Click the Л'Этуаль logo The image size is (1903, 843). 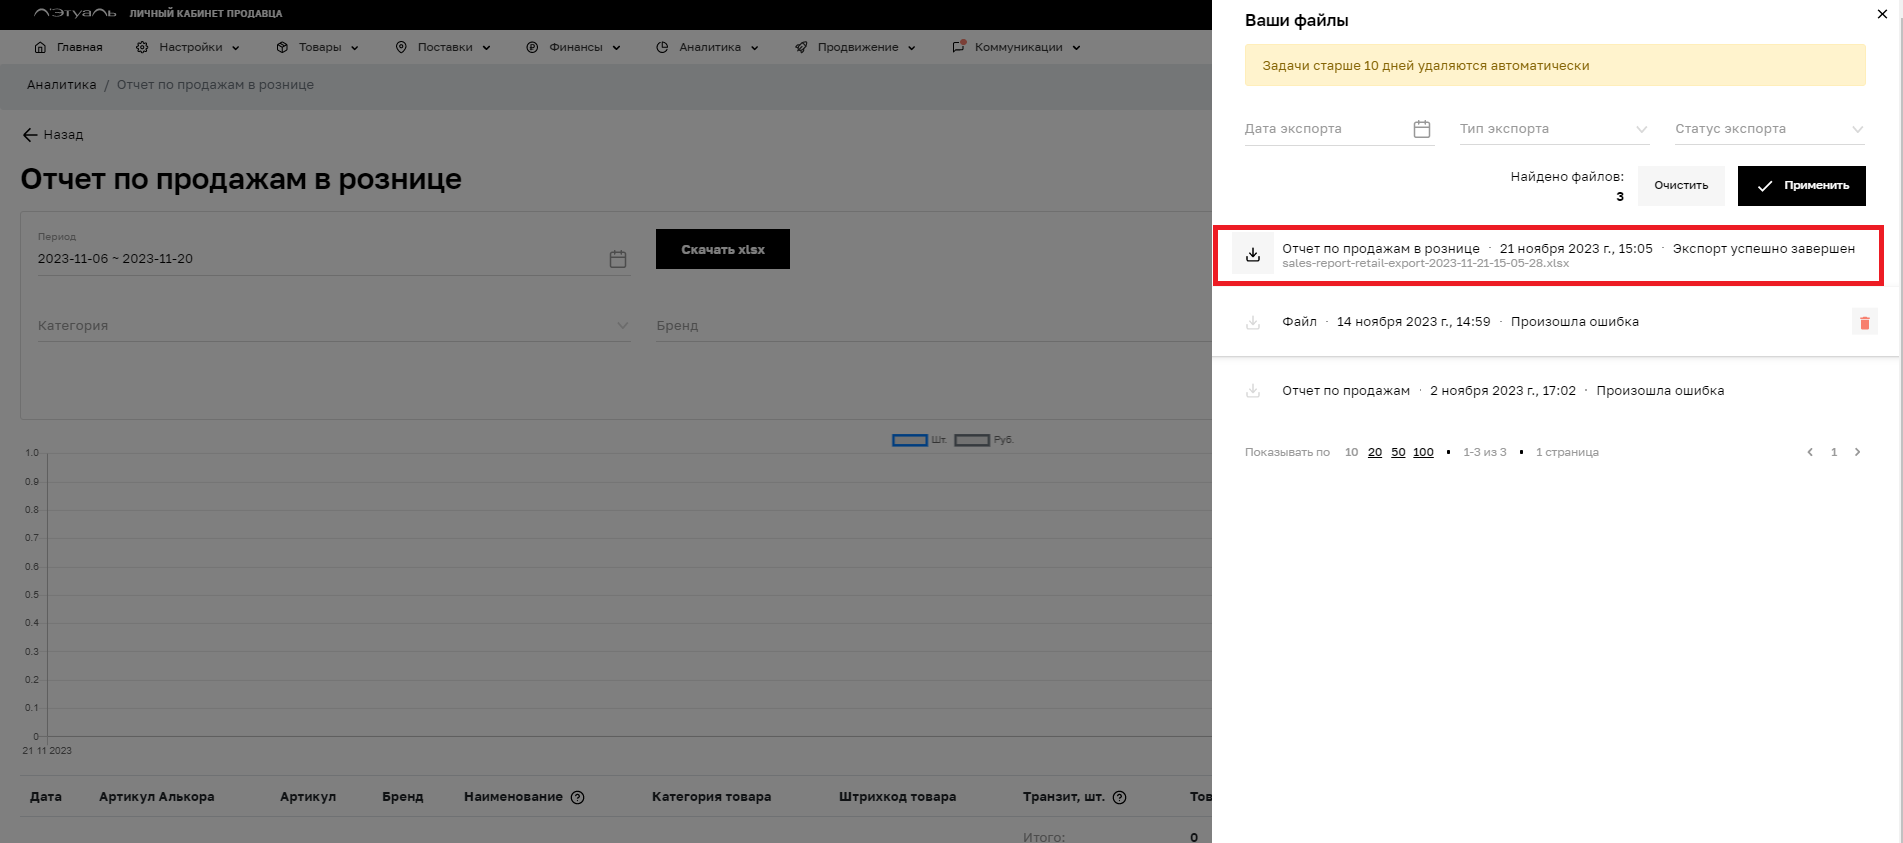point(75,14)
